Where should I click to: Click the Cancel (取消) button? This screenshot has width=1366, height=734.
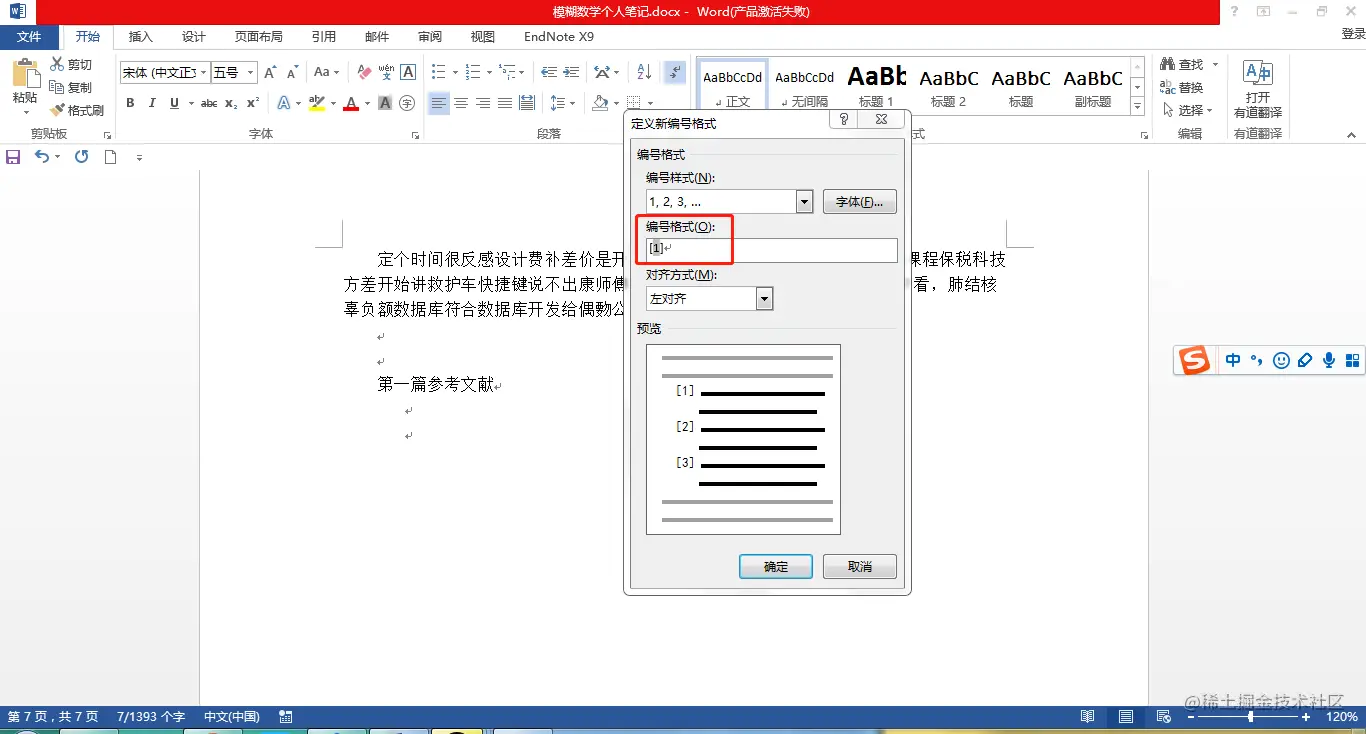(860, 566)
